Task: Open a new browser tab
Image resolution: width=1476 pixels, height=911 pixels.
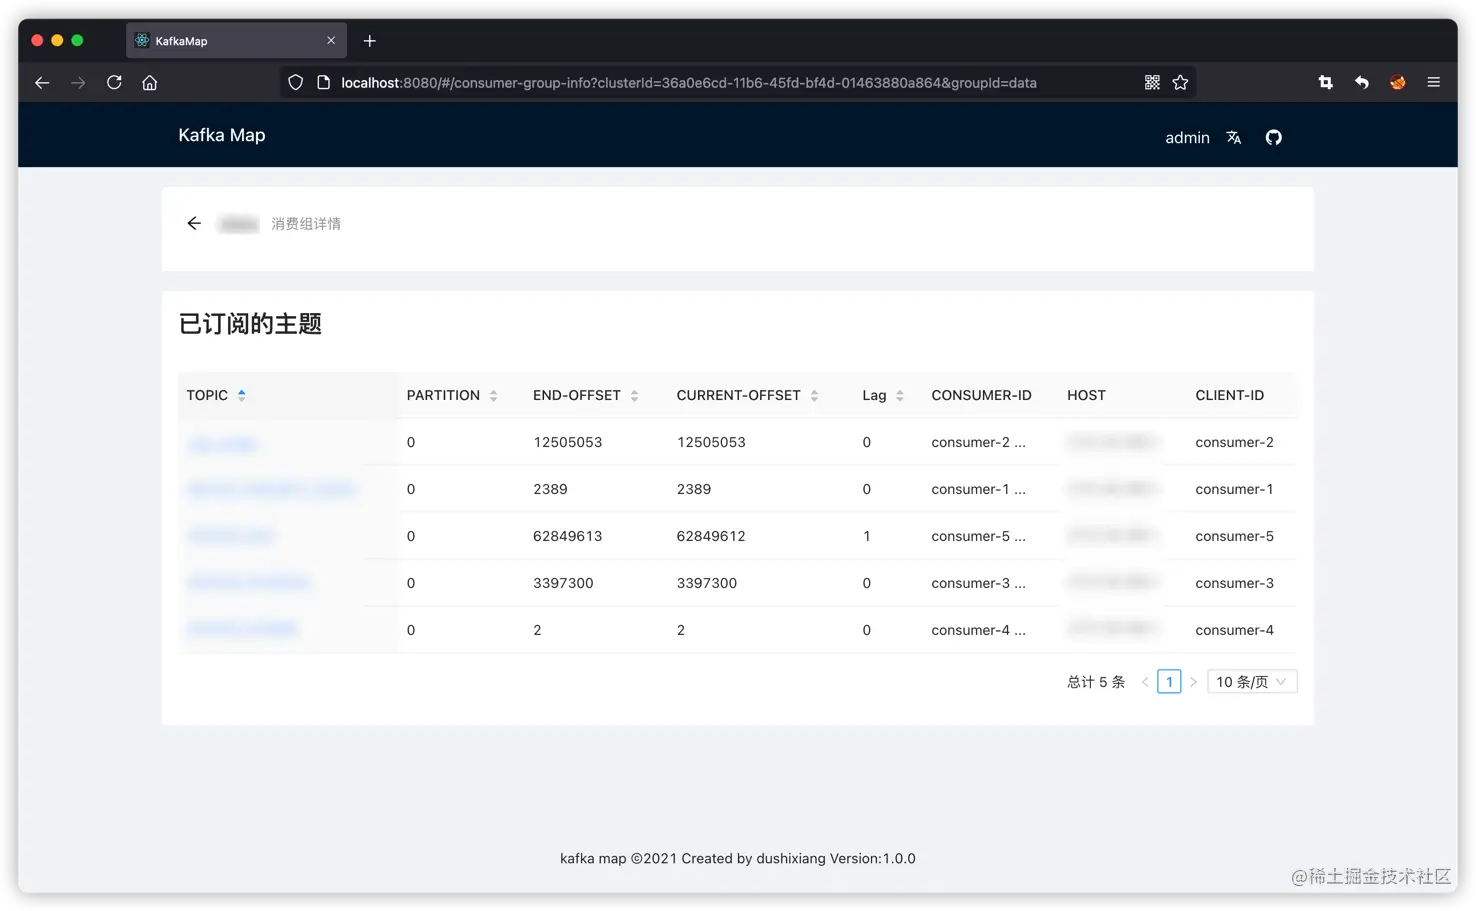Action: (370, 41)
